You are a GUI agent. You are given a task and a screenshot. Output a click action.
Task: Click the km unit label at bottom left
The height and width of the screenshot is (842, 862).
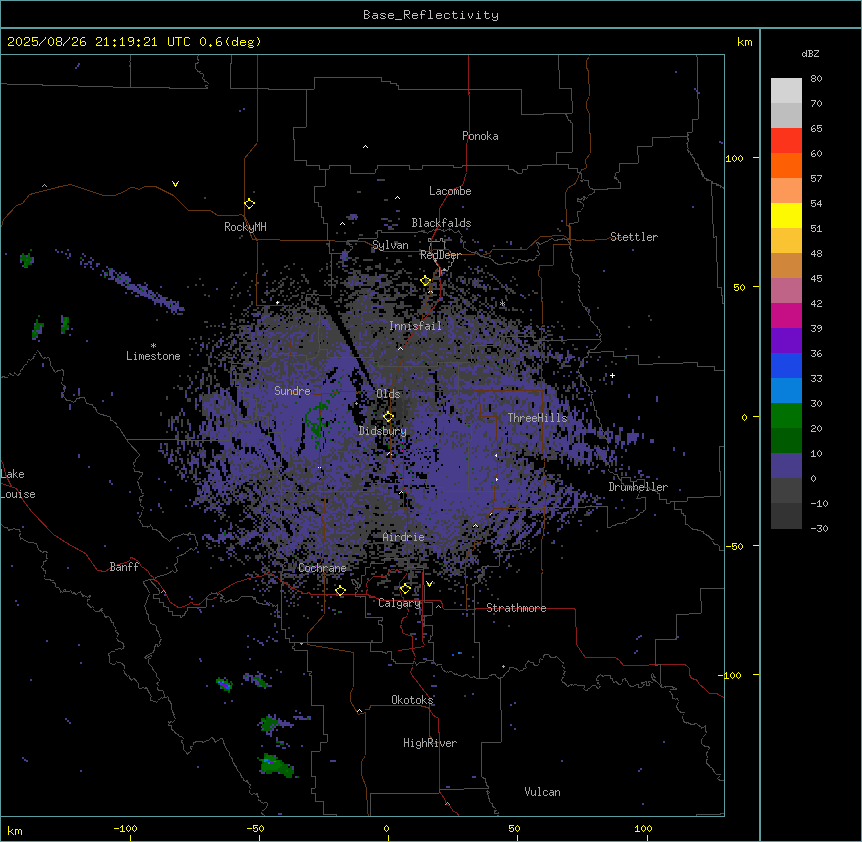15,830
